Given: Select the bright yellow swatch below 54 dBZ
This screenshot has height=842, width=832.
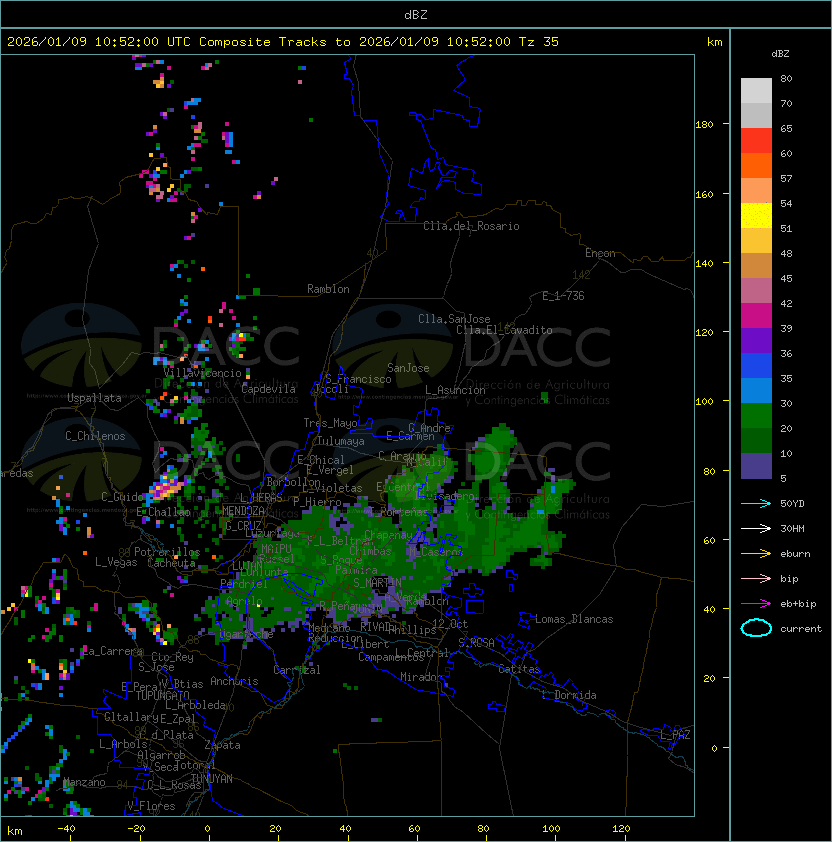Looking at the screenshot, I should (x=756, y=215).
